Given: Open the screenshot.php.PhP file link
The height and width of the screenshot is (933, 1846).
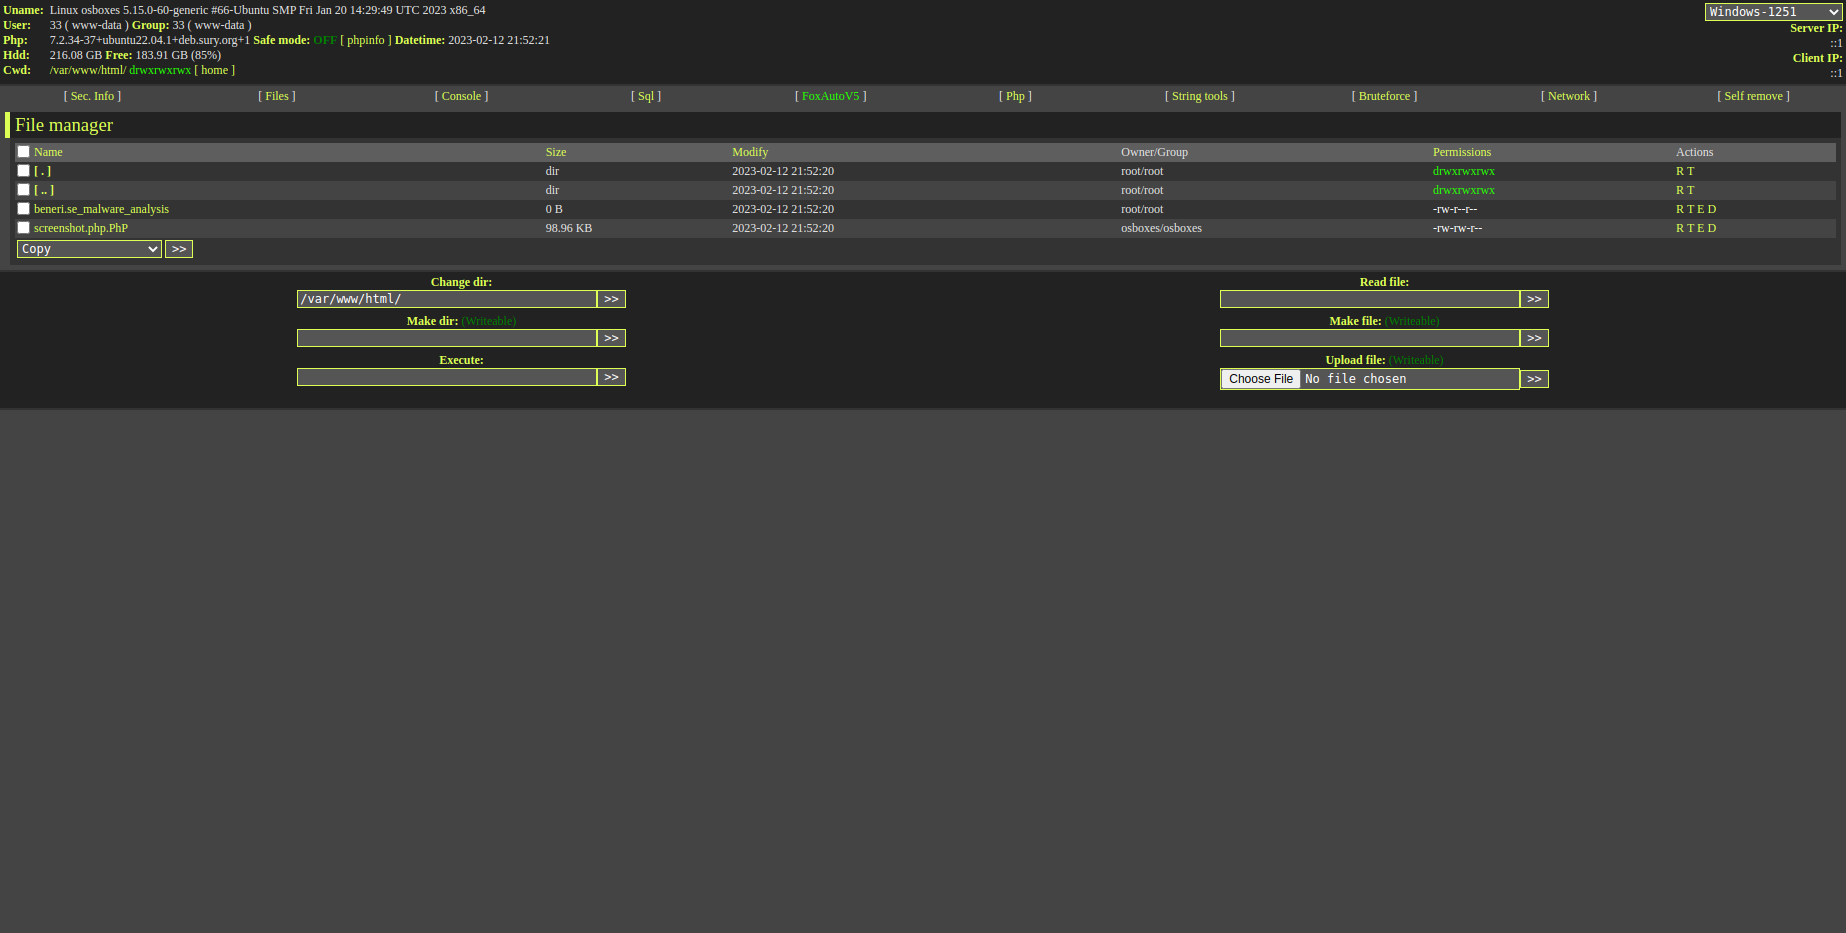Looking at the screenshot, I should coord(81,228).
